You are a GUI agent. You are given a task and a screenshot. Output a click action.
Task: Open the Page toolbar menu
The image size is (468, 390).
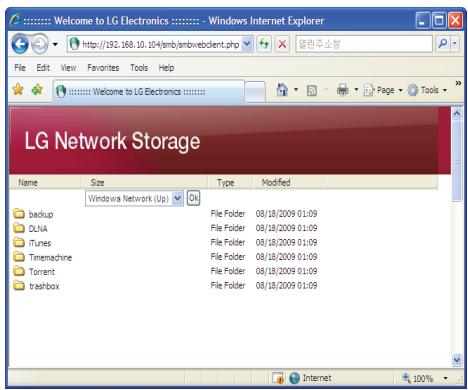click(x=383, y=90)
